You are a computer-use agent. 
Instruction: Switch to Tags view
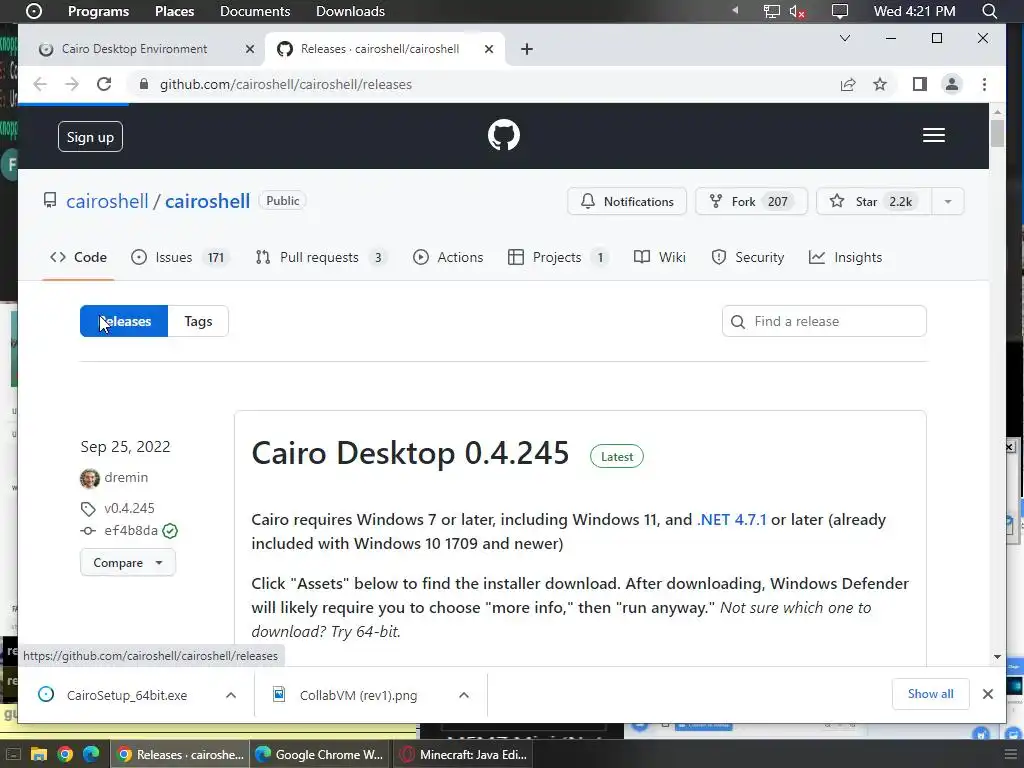tap(198, 321)
